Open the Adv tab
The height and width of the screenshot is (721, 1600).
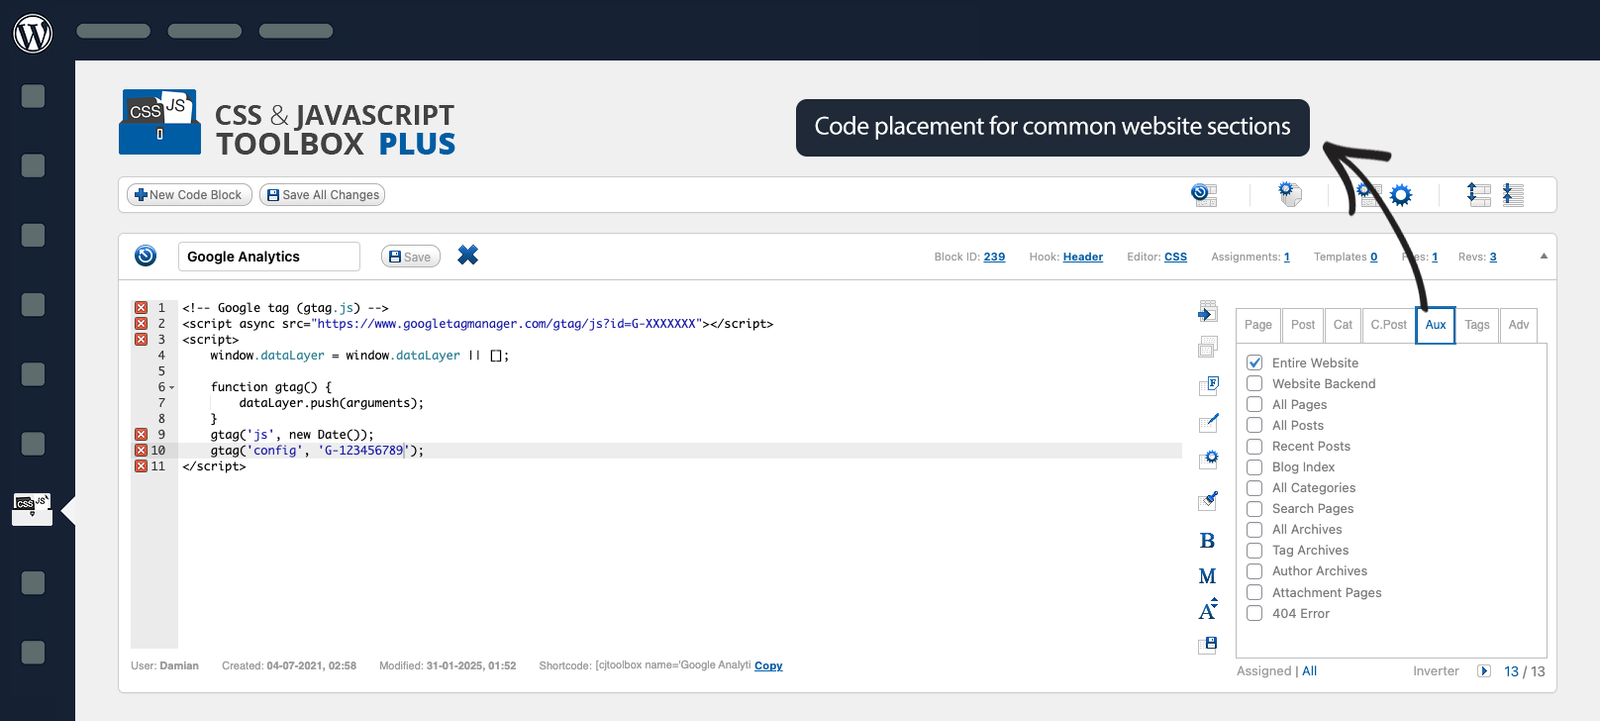click(x=1518, y=325)
